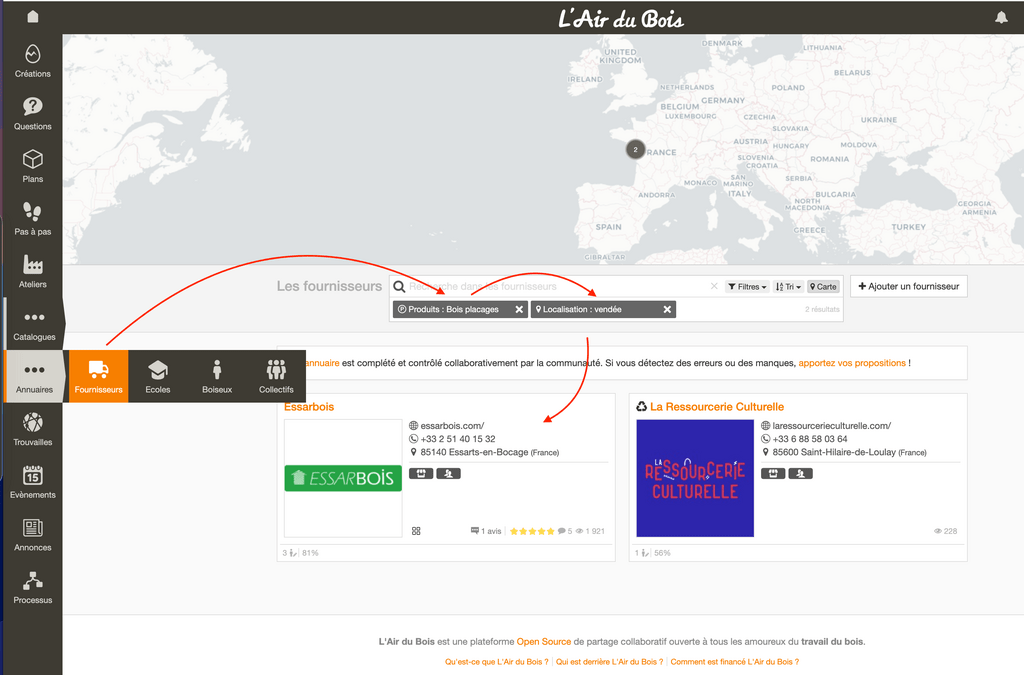Select the Ecoles submenu item
The height and width of the screenshot is (675, 1024).
tap(158, 376)
